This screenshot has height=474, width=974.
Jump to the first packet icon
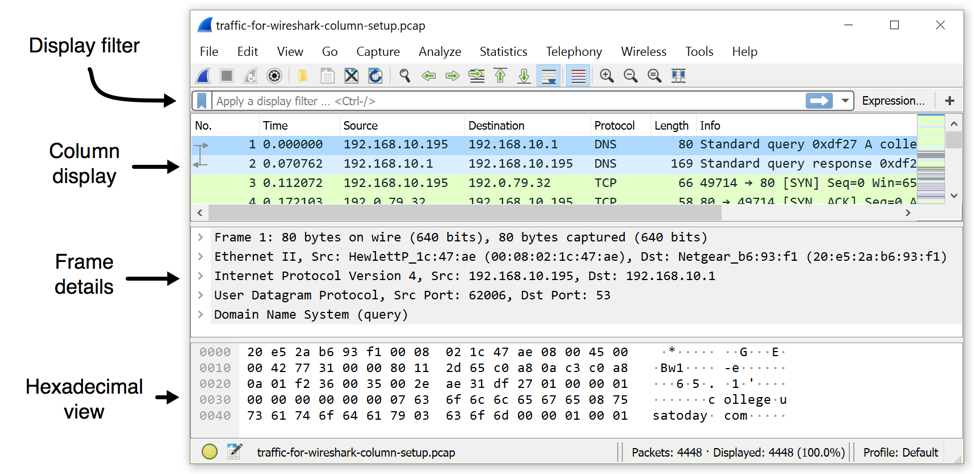[500, 76]
